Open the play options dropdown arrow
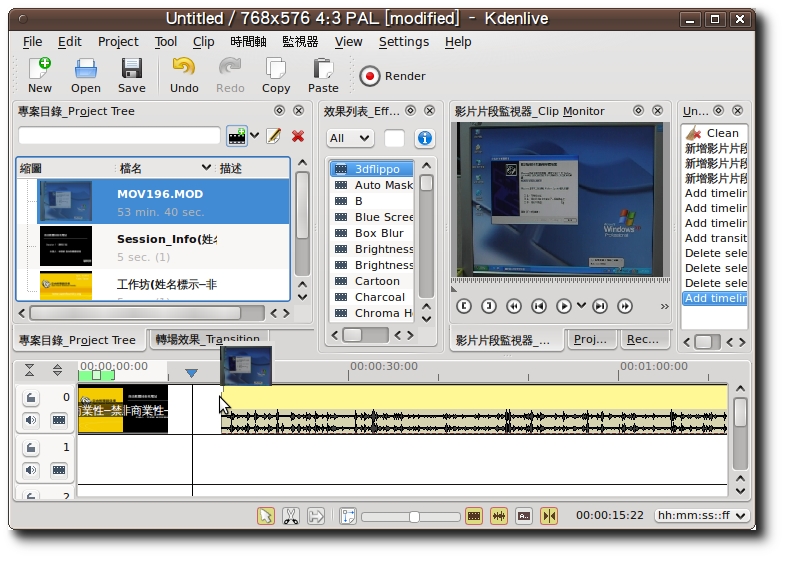 (x=581, y=306)
